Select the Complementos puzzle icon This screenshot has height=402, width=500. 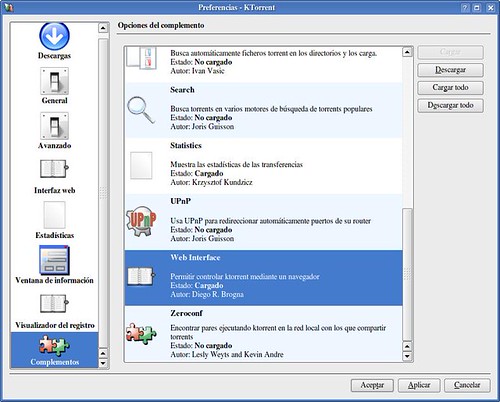(x=54, y=345)
